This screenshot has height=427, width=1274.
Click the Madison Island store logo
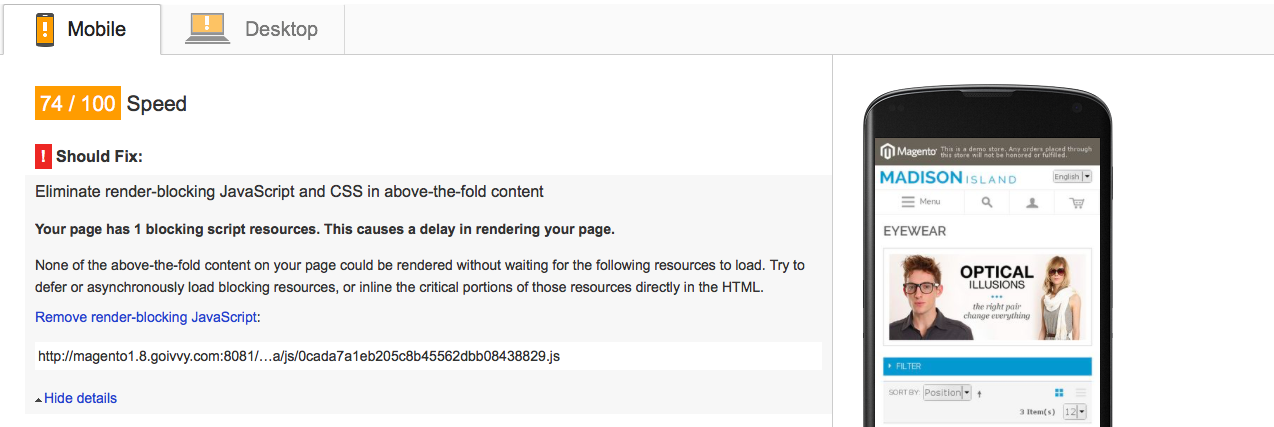click(948, 178)
